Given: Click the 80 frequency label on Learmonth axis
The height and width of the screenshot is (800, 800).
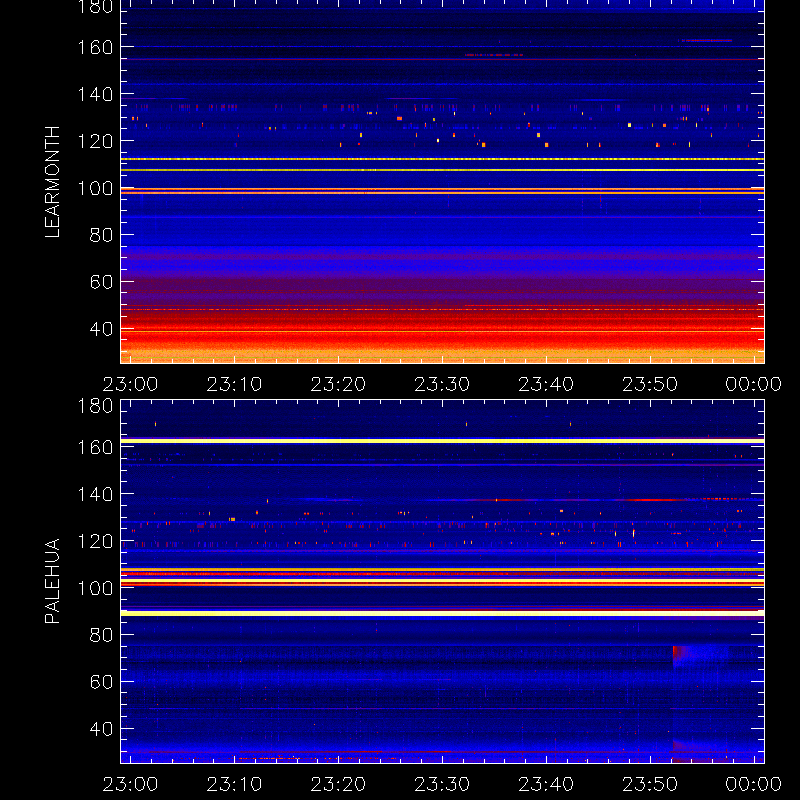Looking at the screenshot, I should pos(102,235).
